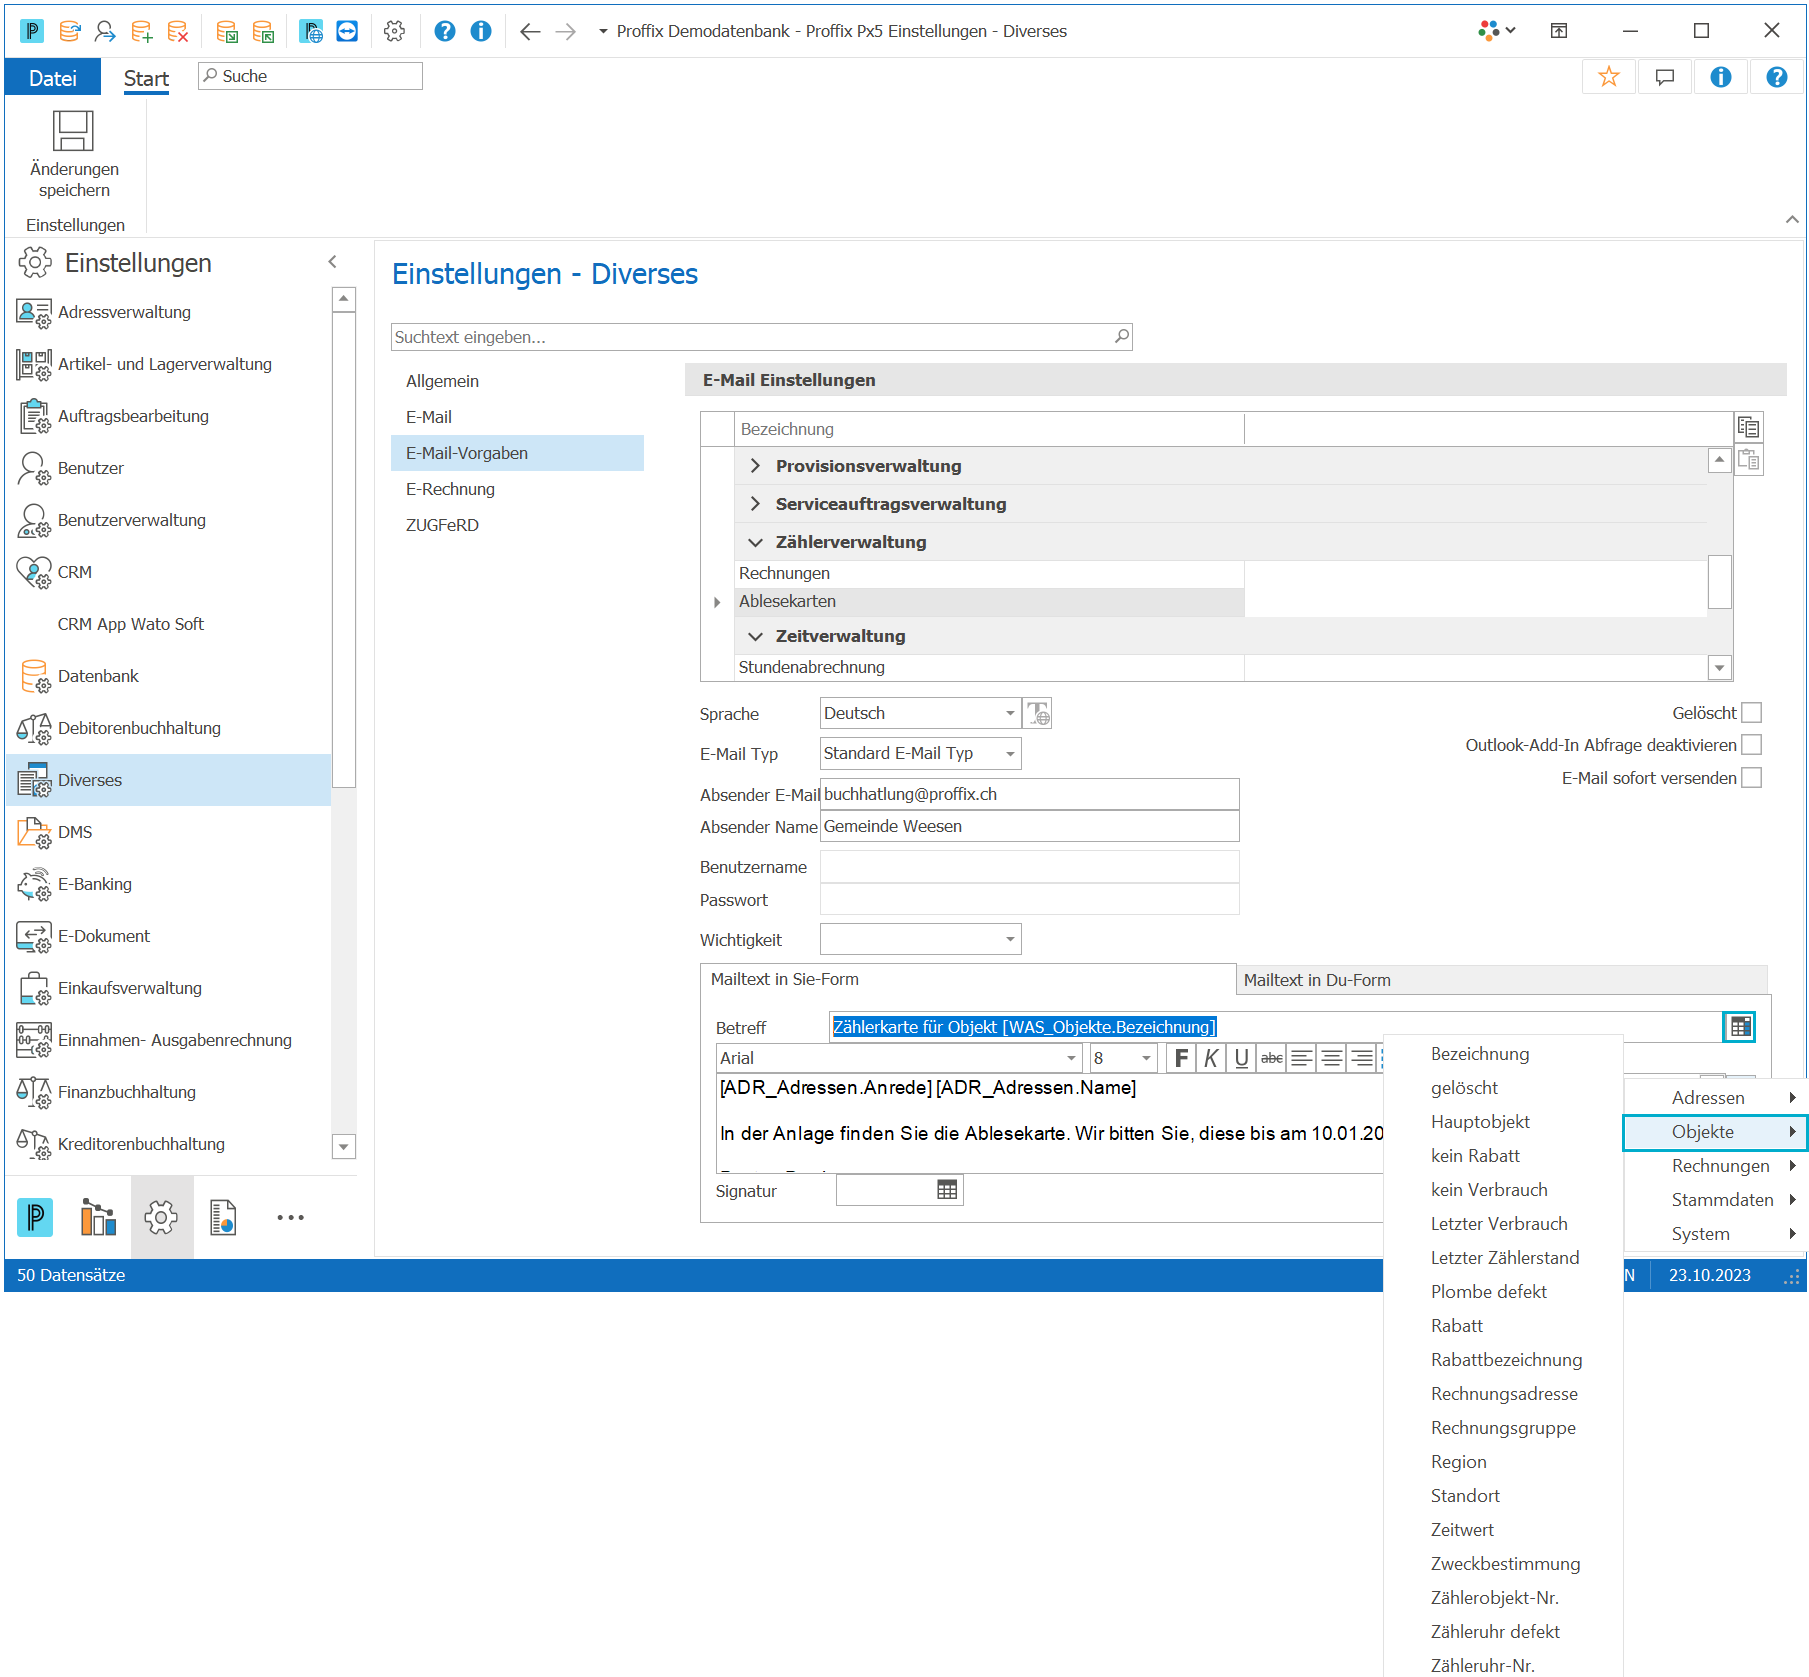Open the favorites star icon
Image resolution: width=1809 pixels, height=1677 pixels.
(1608, 77)
